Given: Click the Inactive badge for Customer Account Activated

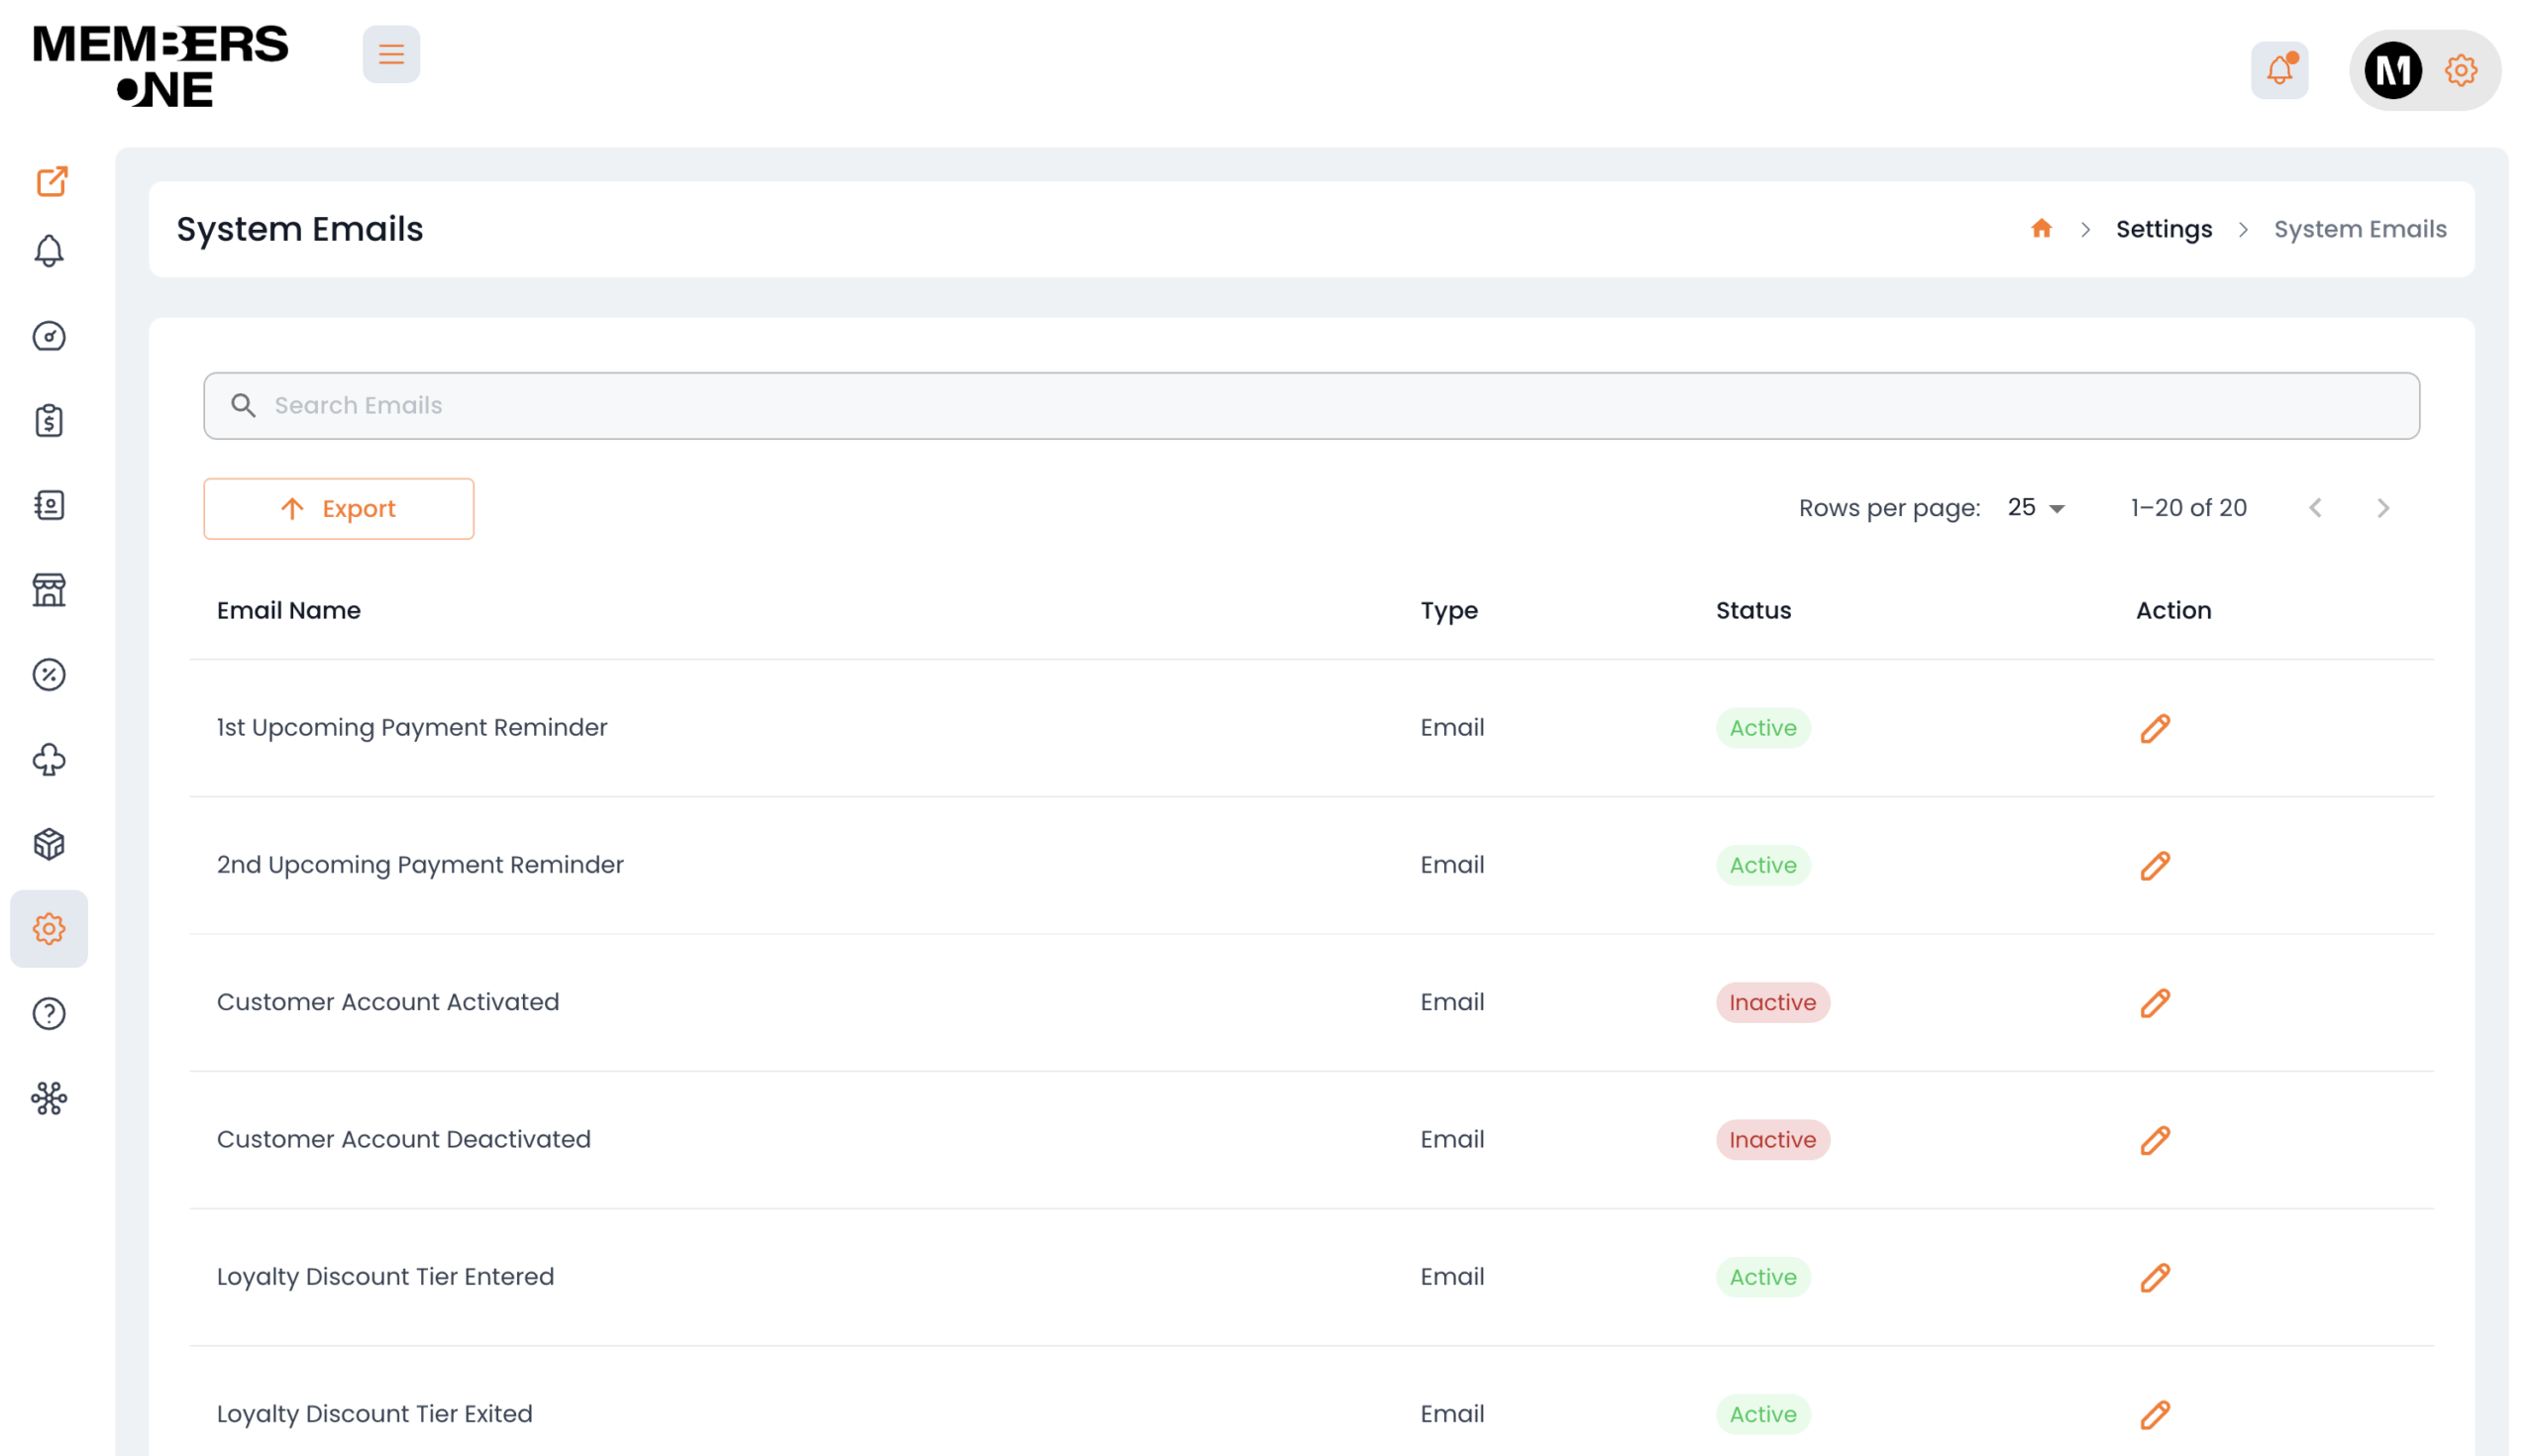Looking at the screenshot, I should (x=1772, y=1002).
